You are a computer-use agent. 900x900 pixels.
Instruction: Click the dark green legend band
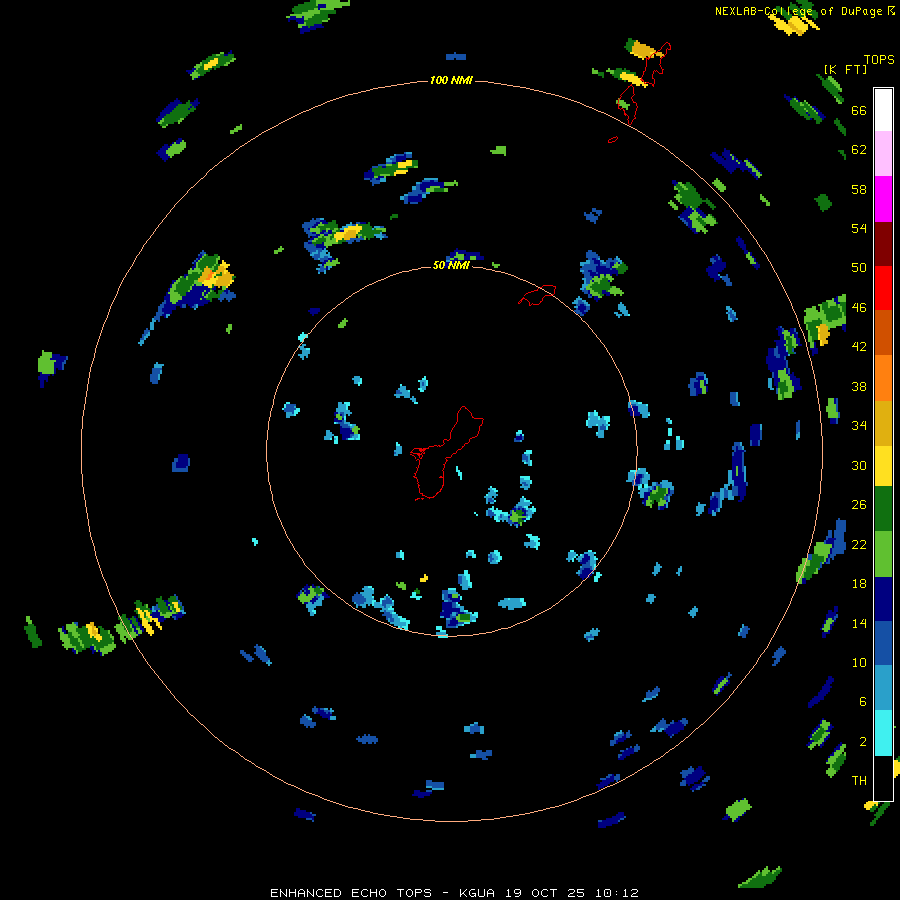(883, 509)
